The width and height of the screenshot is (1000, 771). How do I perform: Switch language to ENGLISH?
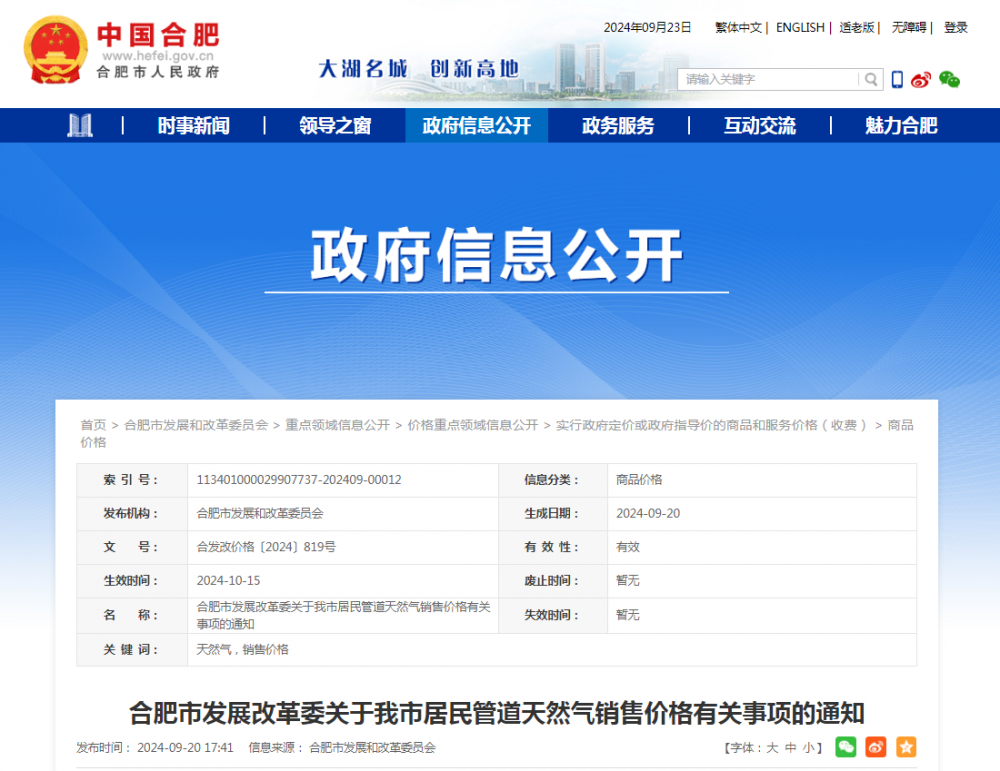pos(800,28)
